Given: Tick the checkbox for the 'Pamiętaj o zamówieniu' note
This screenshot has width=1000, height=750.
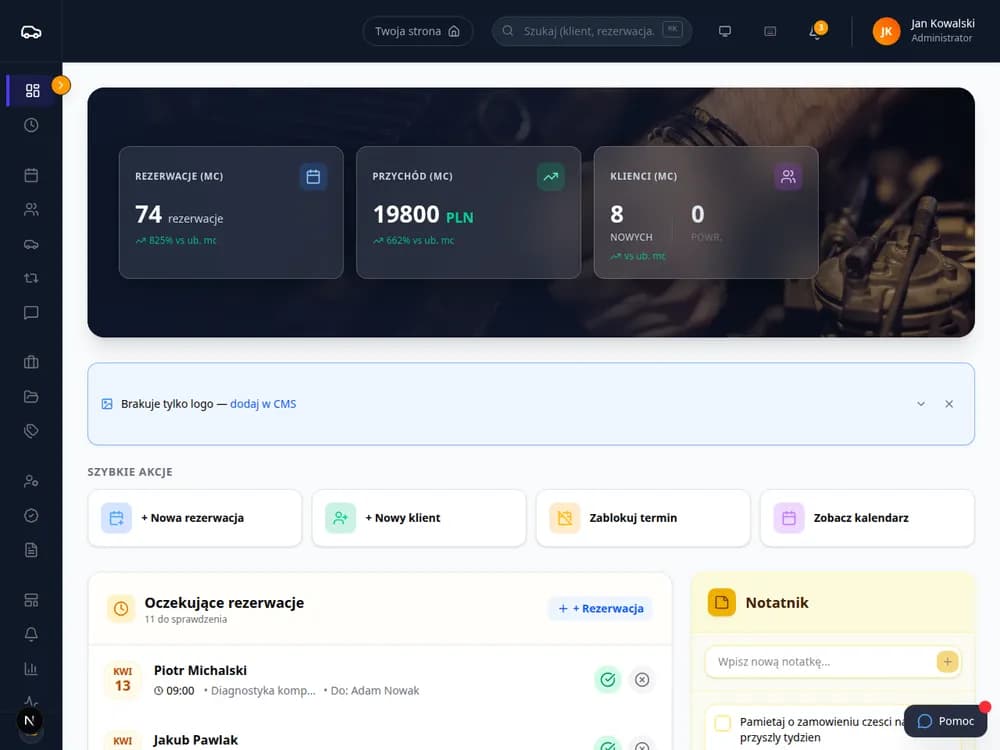Looking at the screenshot, I should point(723,723).
